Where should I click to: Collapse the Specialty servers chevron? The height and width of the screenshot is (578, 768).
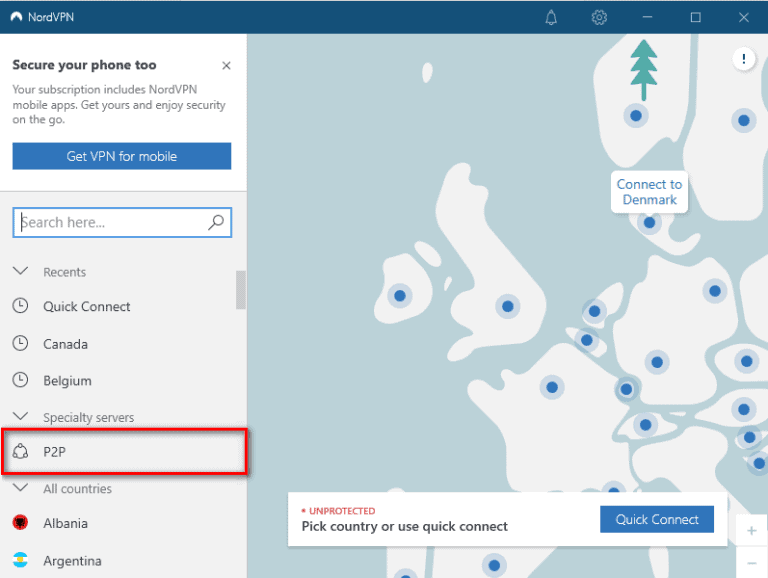pyautogui.click(x=20, y=416)
